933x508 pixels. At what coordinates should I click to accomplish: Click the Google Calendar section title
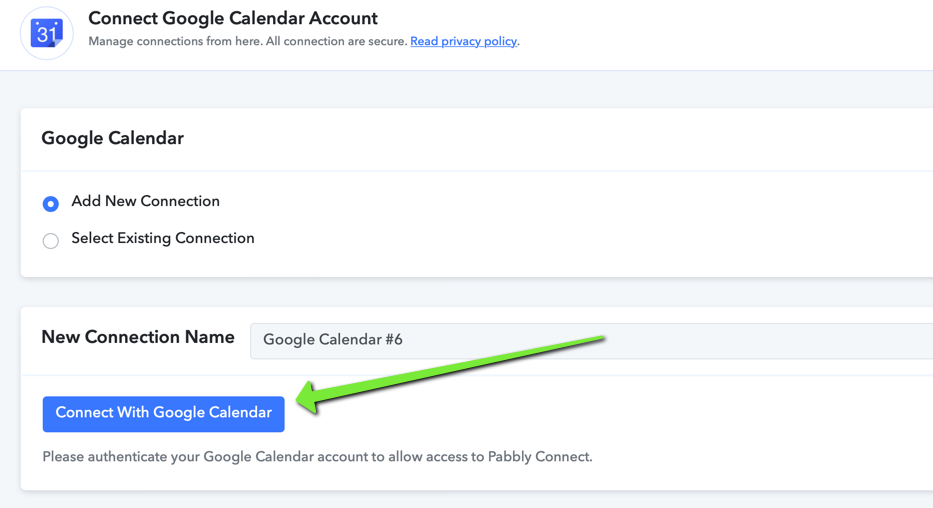coord(112,138)
